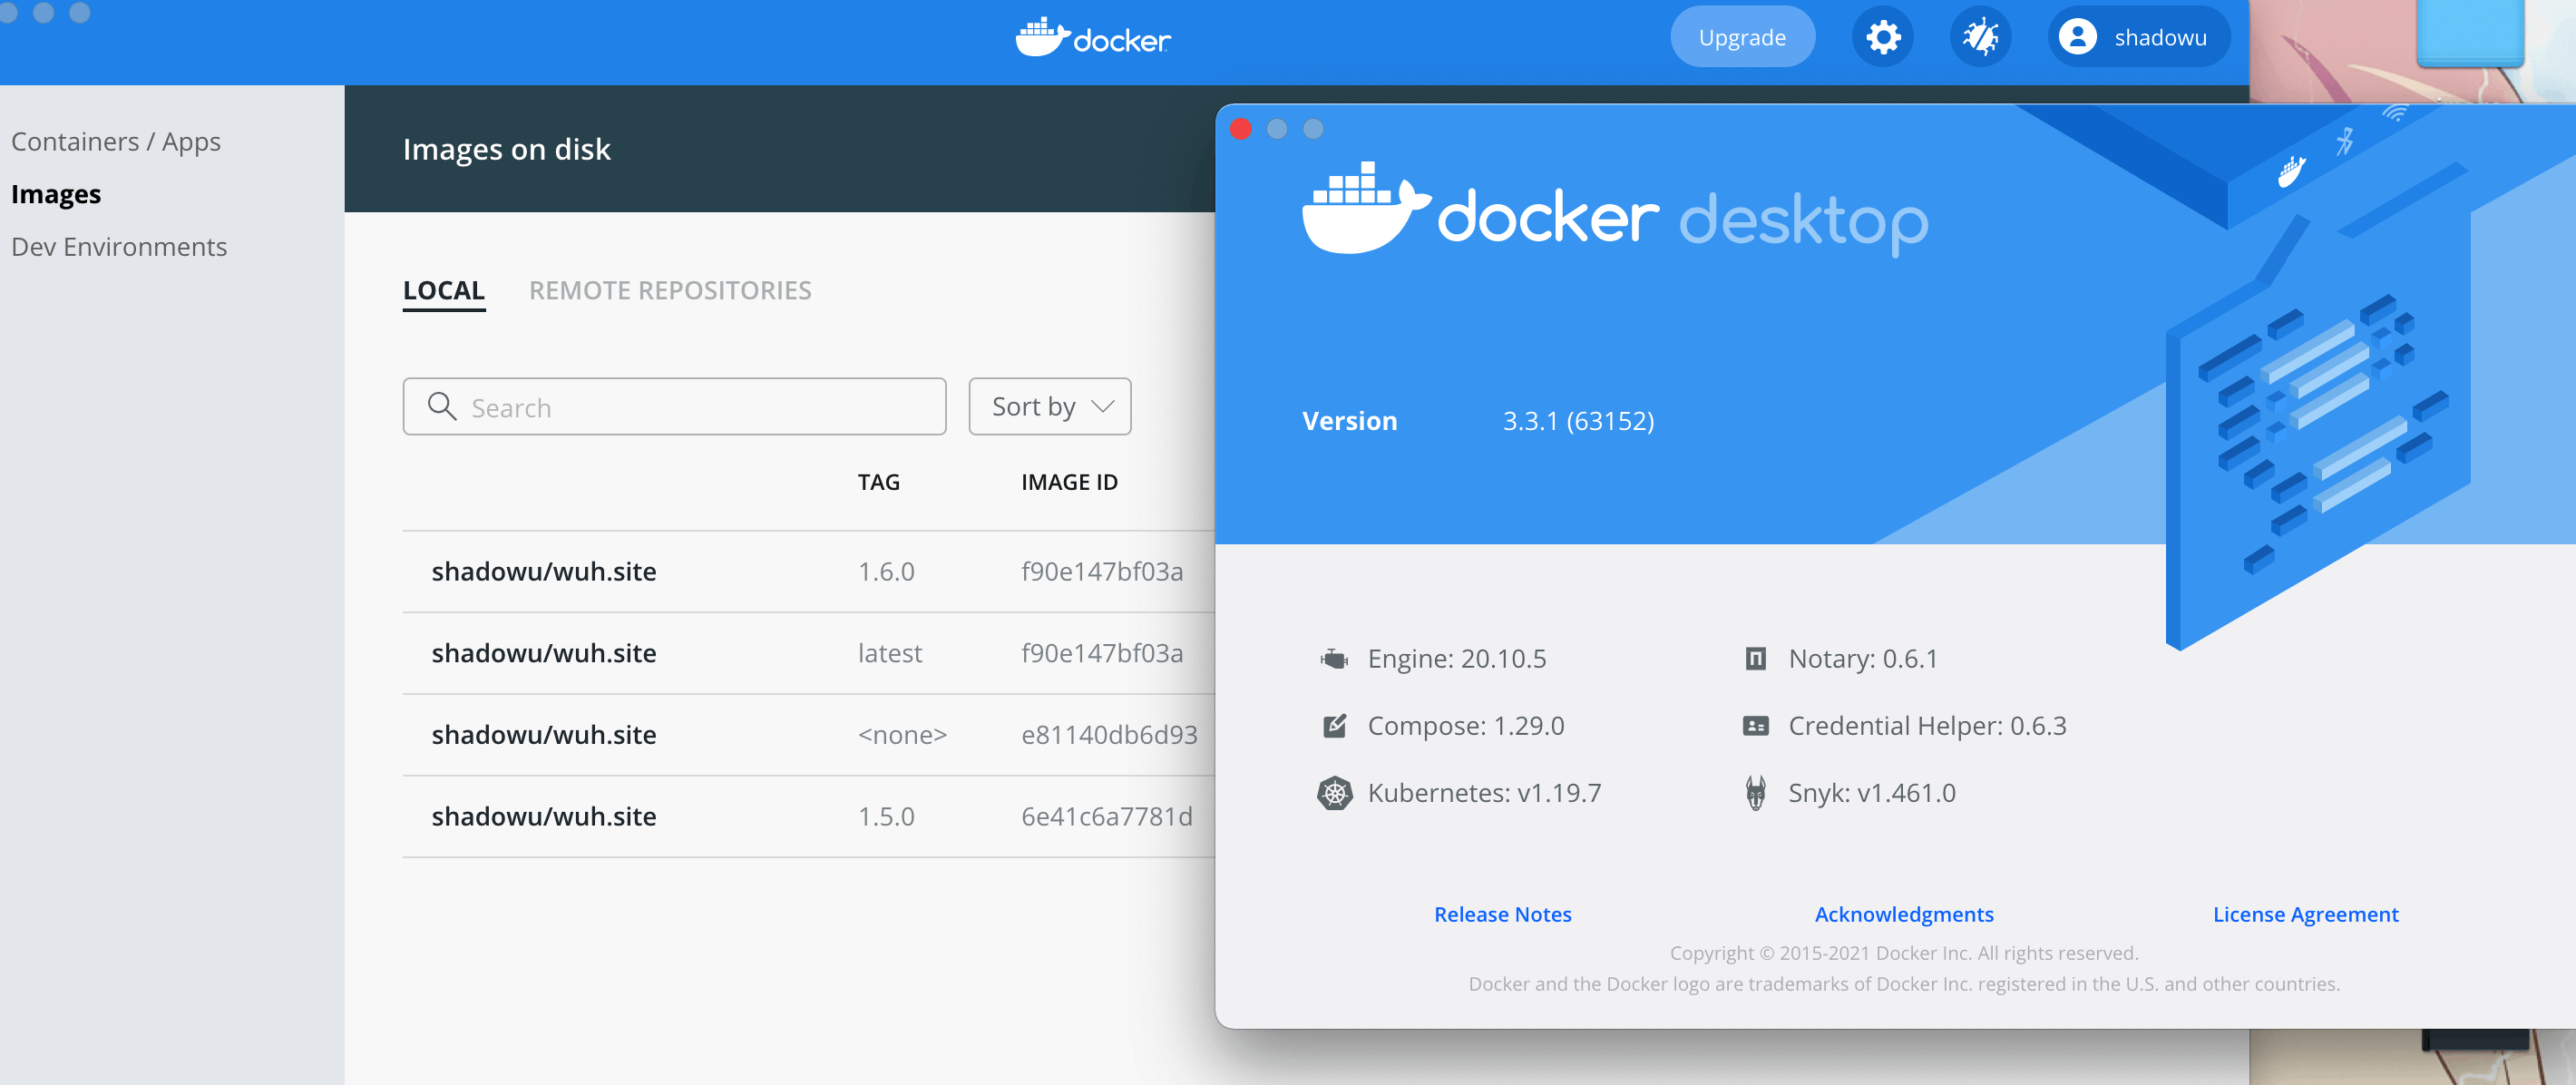
Task: Open the Troubleshoot bug icon
Action: coord(1981,38)
